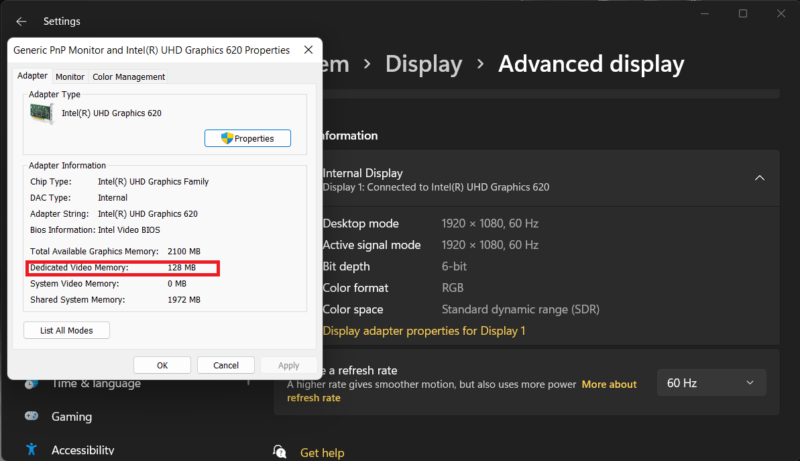
Task: Open the 60 Hz refresh rate dropdown
Action: click(711, 383)
